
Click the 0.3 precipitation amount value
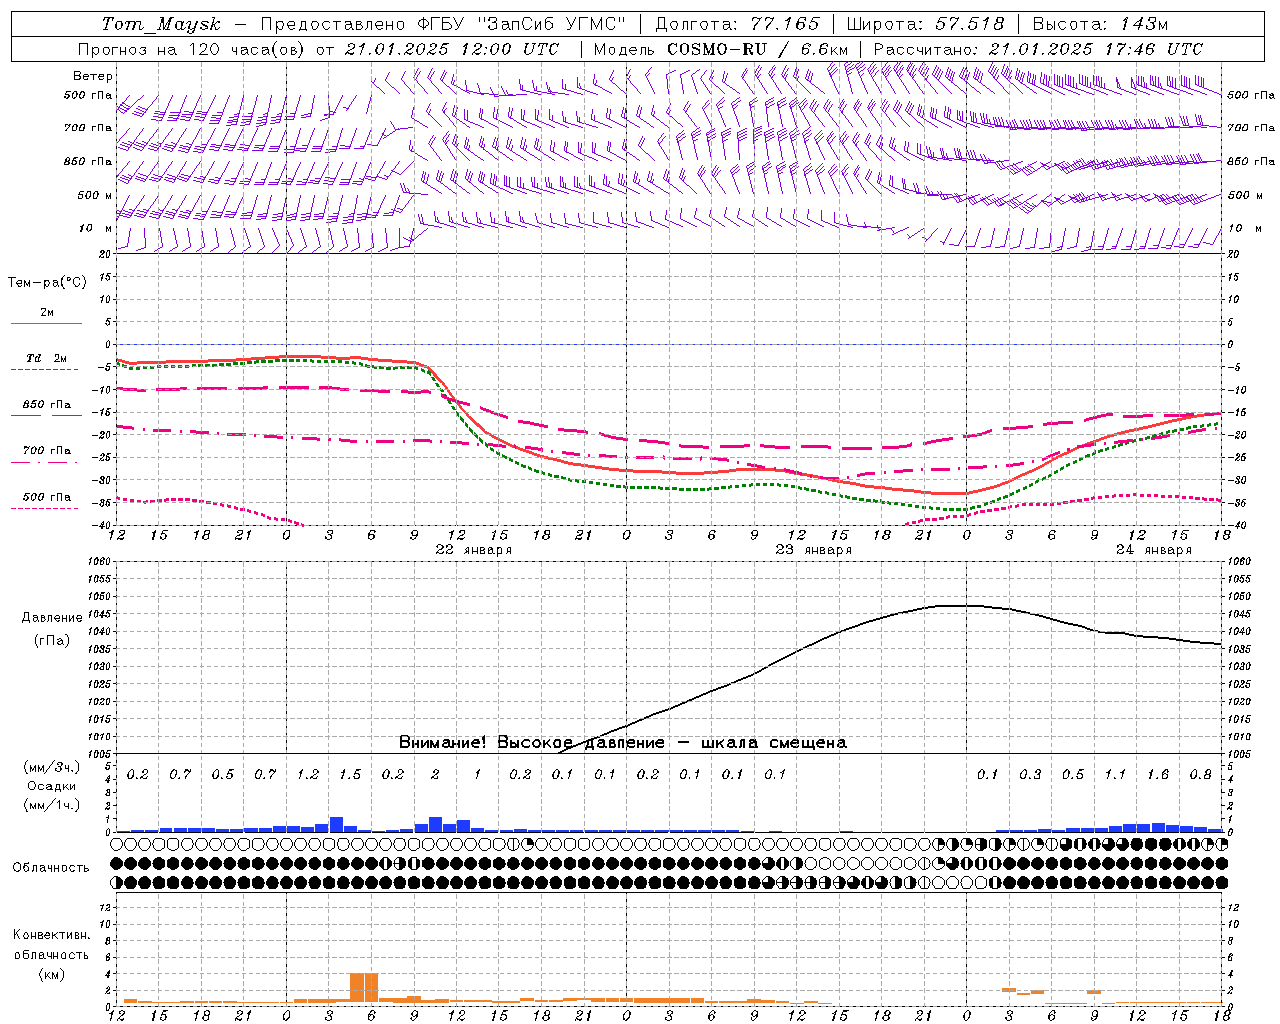point(1031,774)
